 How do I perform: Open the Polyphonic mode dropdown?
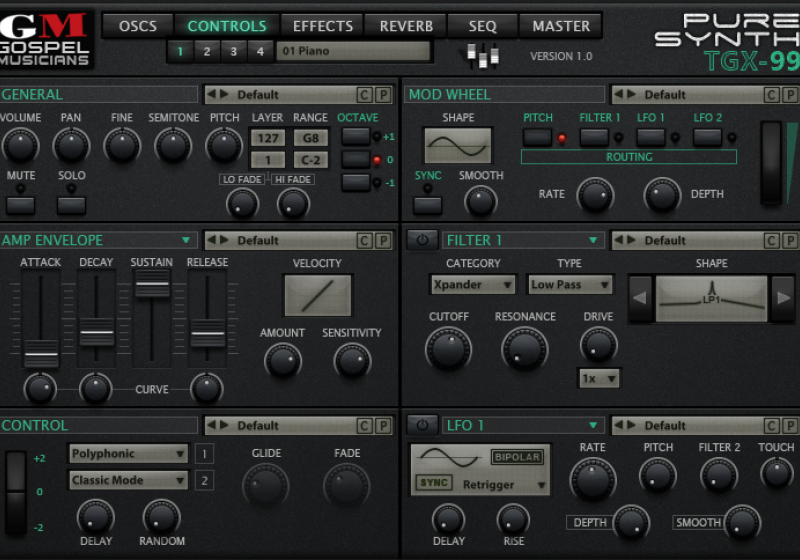(x=128, y=454)
